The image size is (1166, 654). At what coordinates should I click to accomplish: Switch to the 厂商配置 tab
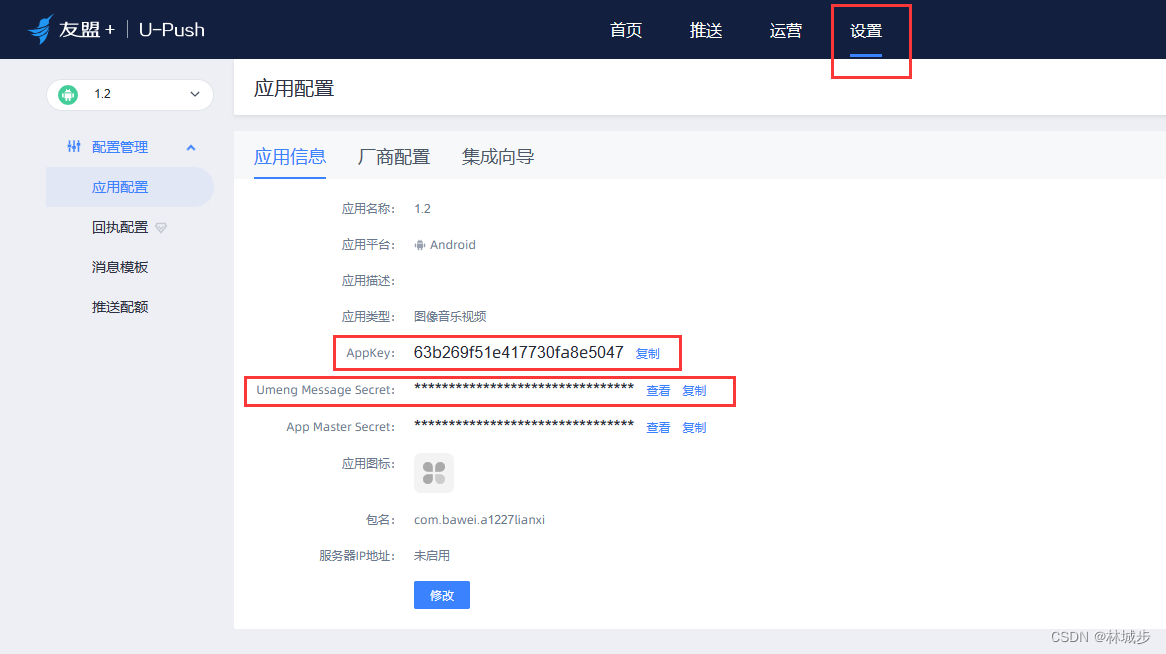394,156
